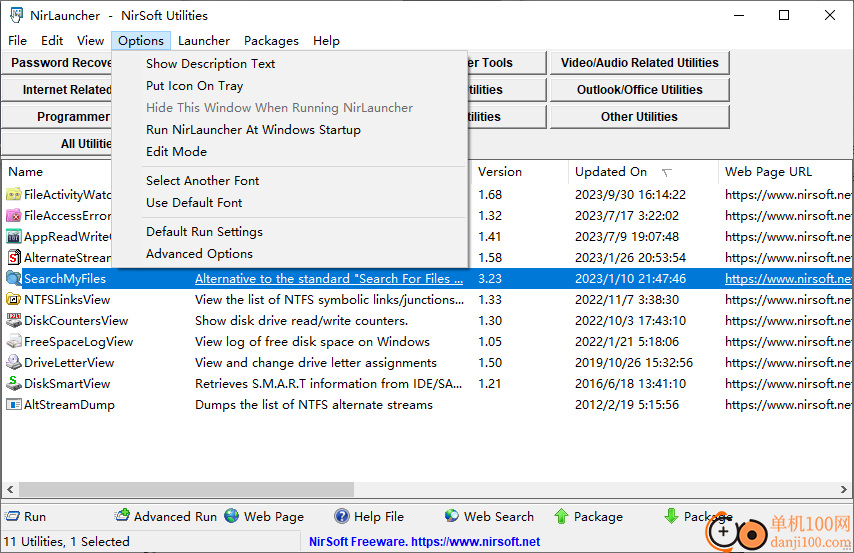
Task: Select the Programmer category button
Action: tap(57, 117)
